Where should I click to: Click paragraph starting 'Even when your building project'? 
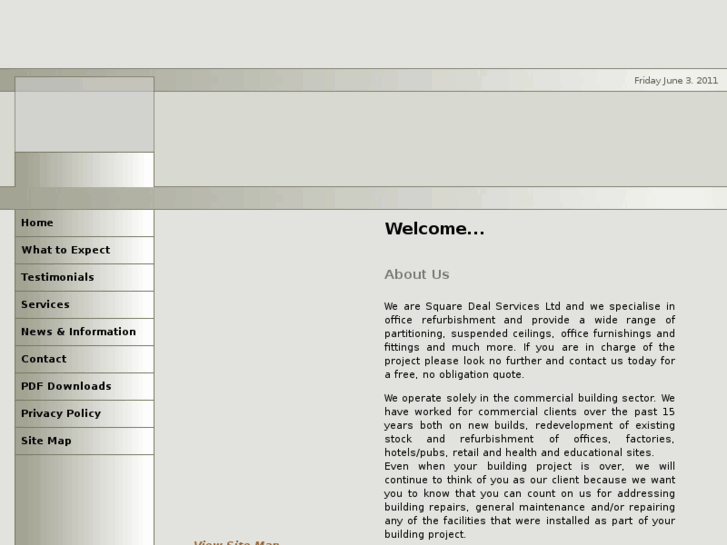click(x=529, y=500)
